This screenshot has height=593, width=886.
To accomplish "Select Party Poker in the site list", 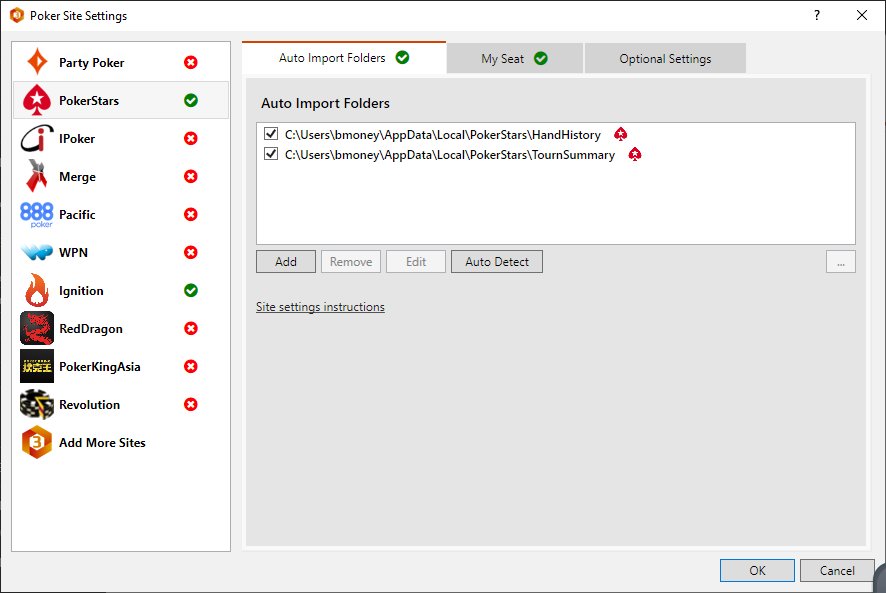I will 120,62.
